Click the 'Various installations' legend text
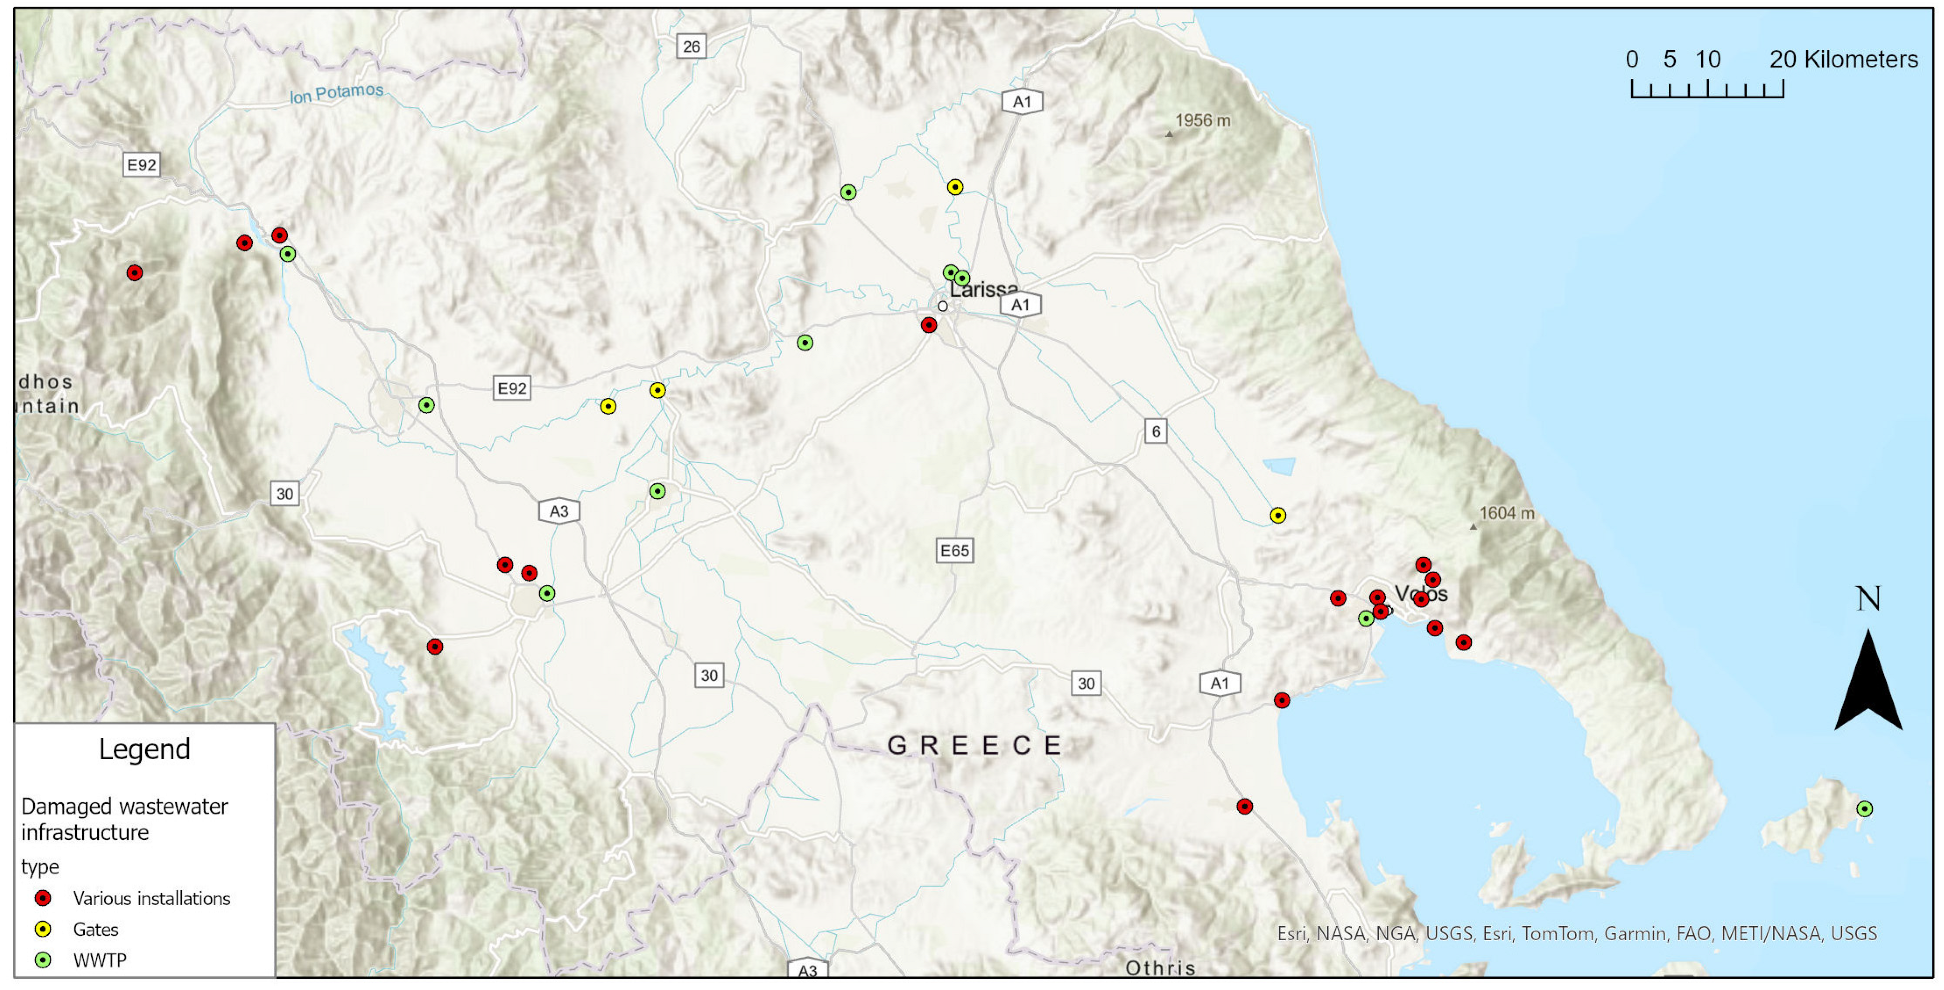This screenshot has height=990, width=1944. click(152, 898)
